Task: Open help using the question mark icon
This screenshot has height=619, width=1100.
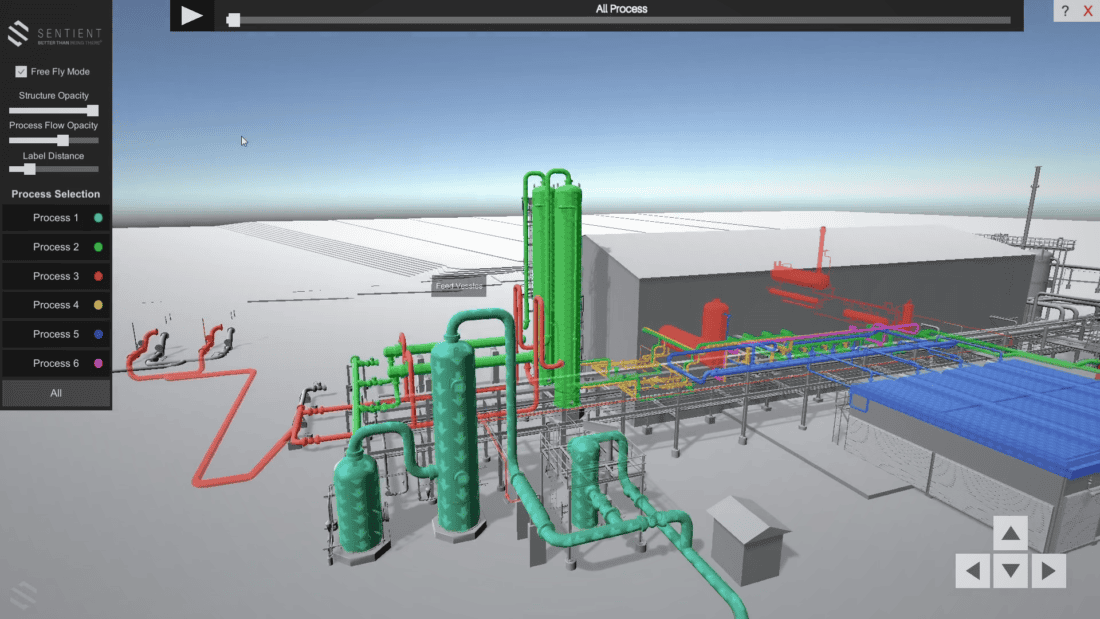Action: 1065,11
